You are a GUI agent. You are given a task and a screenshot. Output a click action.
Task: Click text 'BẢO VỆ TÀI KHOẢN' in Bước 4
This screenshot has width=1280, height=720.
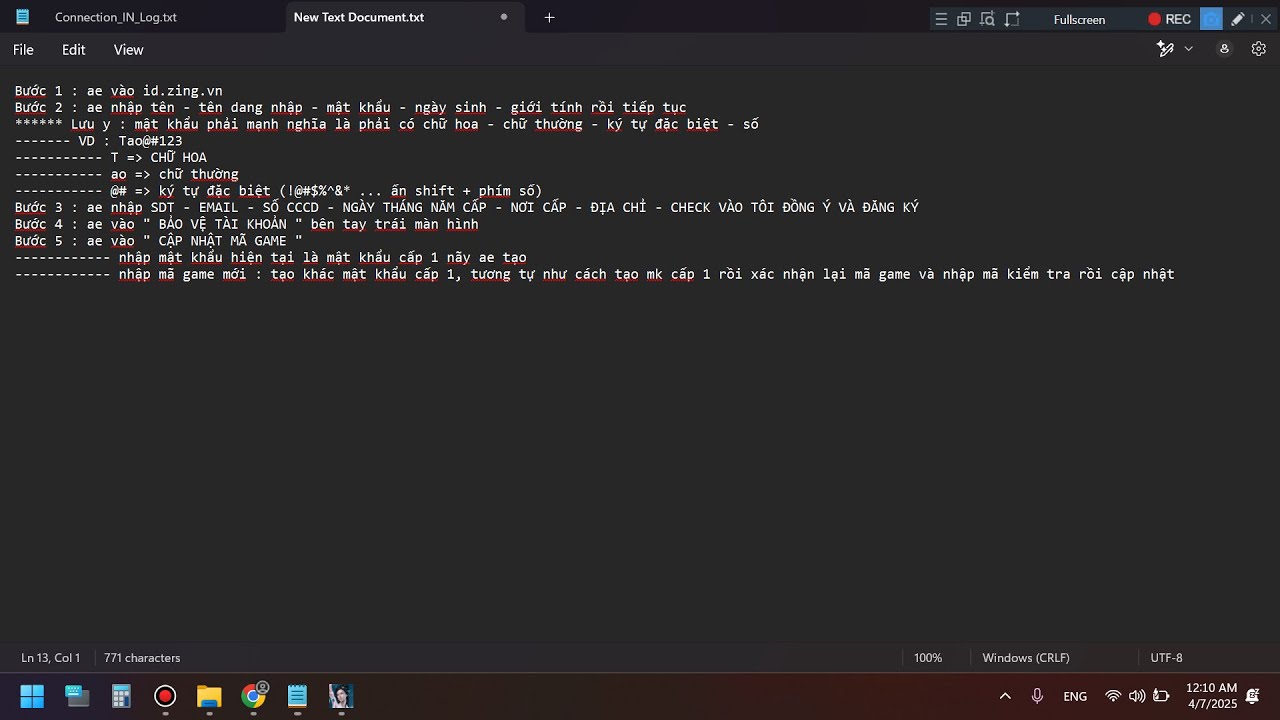pyautogui.click(x=222, y=224)
